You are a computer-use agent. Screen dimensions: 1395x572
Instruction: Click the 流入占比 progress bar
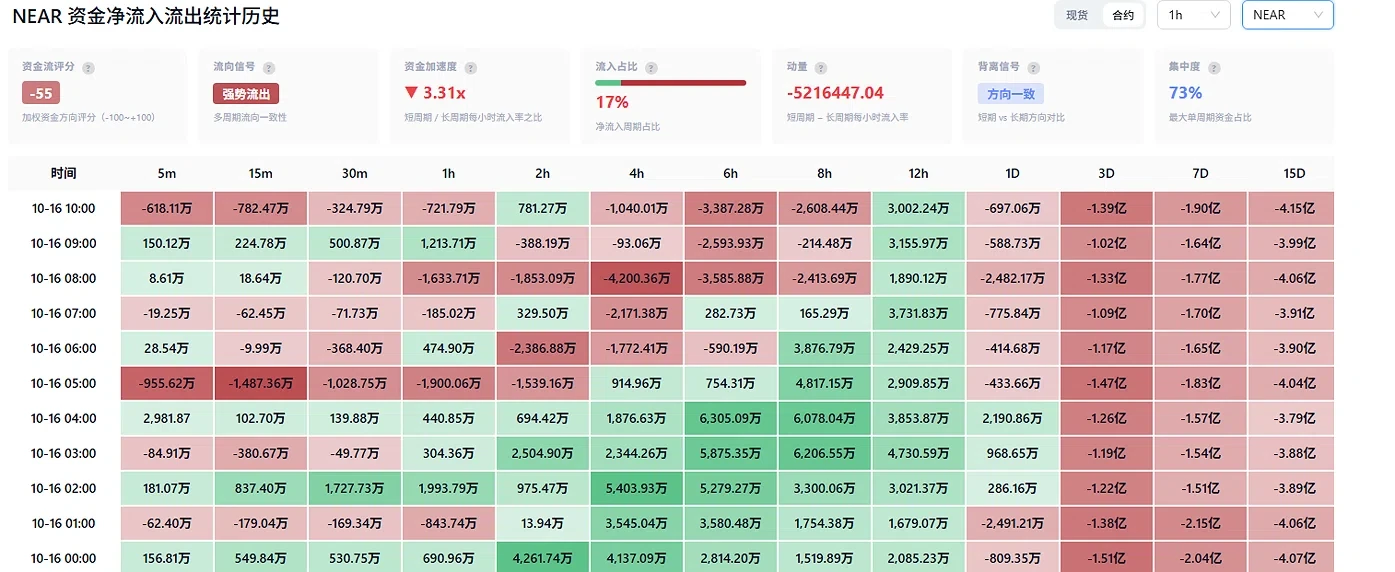670,83
